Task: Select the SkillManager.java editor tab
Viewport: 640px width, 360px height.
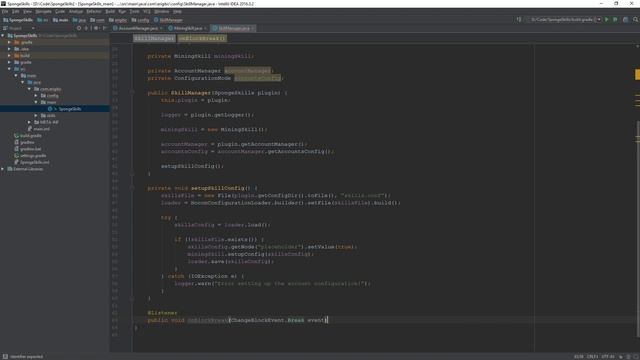Action: 233,28
